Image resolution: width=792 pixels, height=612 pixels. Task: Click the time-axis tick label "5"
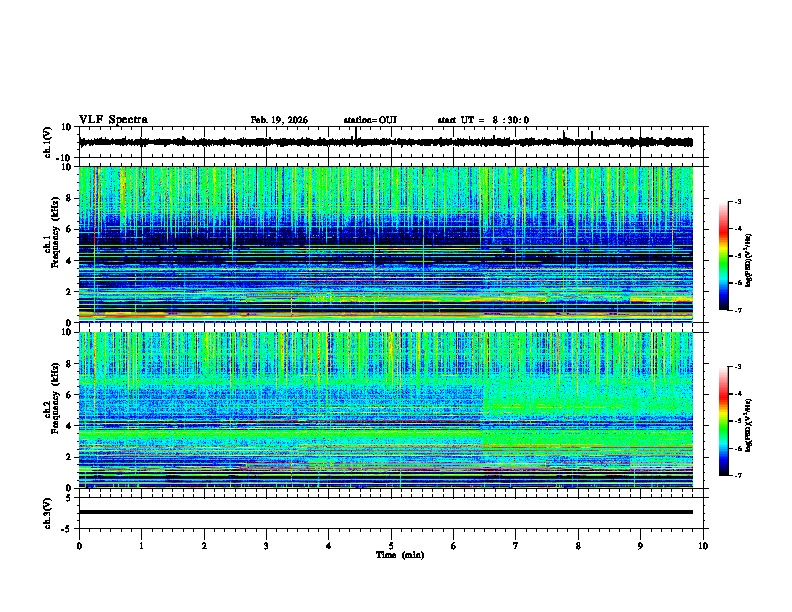pyautogui.click(x=391, y=546)
